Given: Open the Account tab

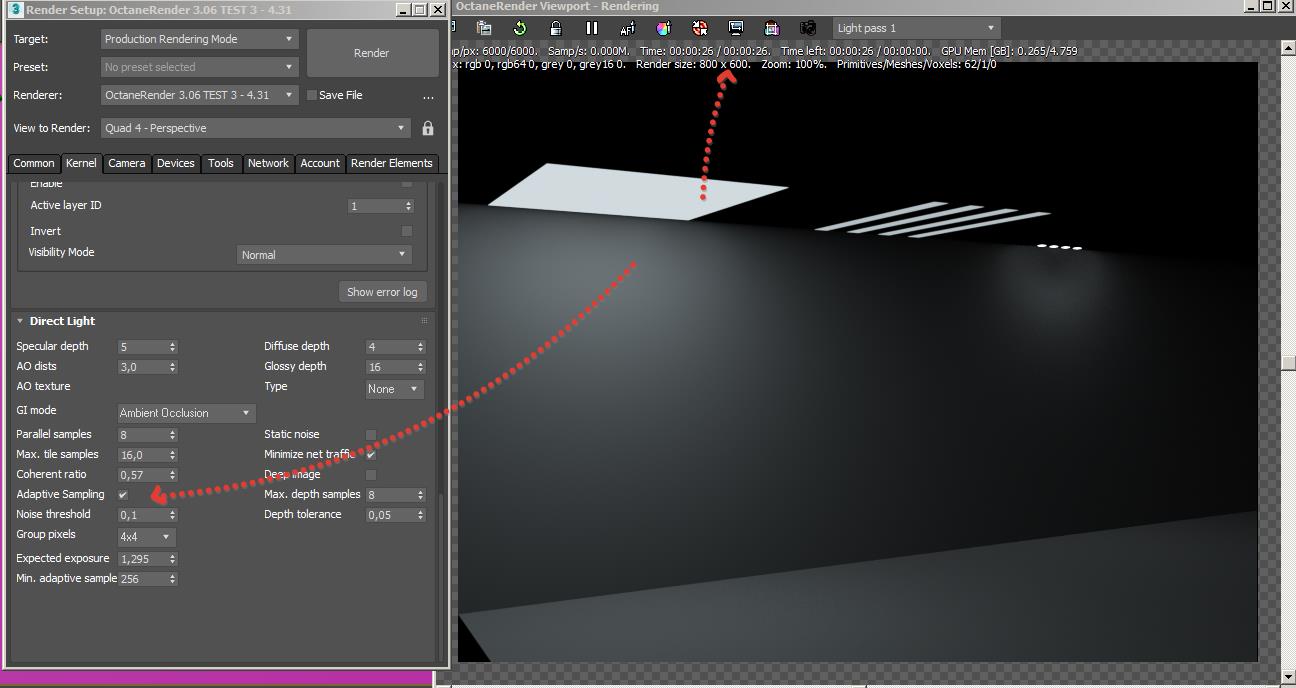Looking at the screenshot, I should coord(320,163).
